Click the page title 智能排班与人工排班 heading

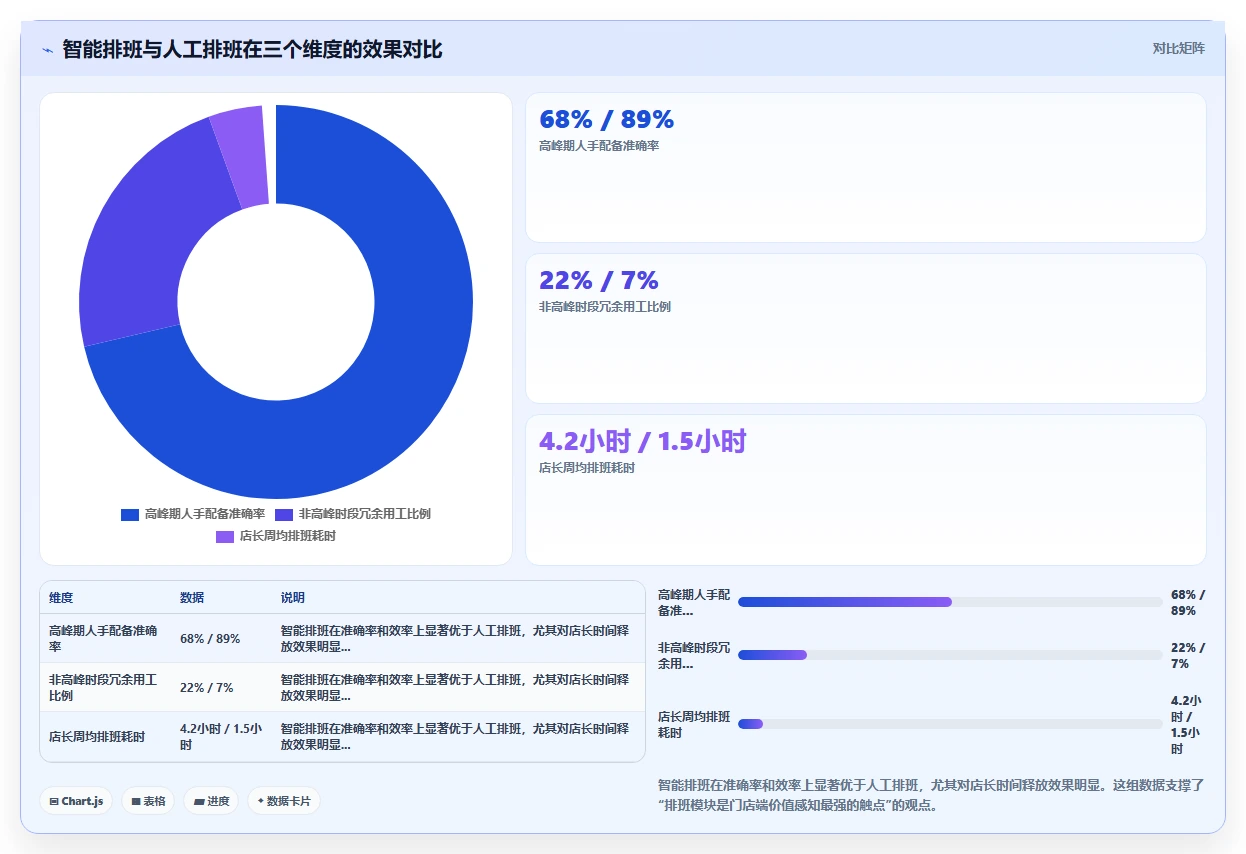click(x=252, y=49)
